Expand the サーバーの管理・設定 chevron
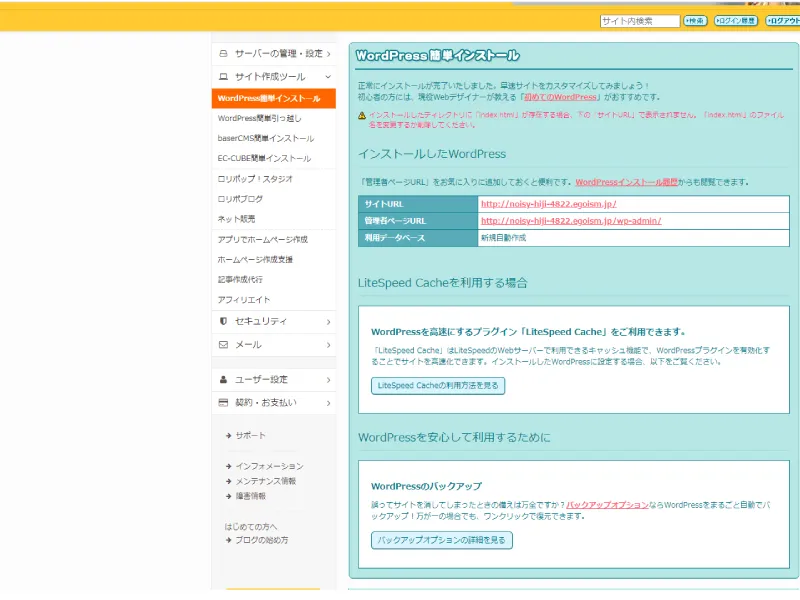800x600 pixels. [329, 54]
